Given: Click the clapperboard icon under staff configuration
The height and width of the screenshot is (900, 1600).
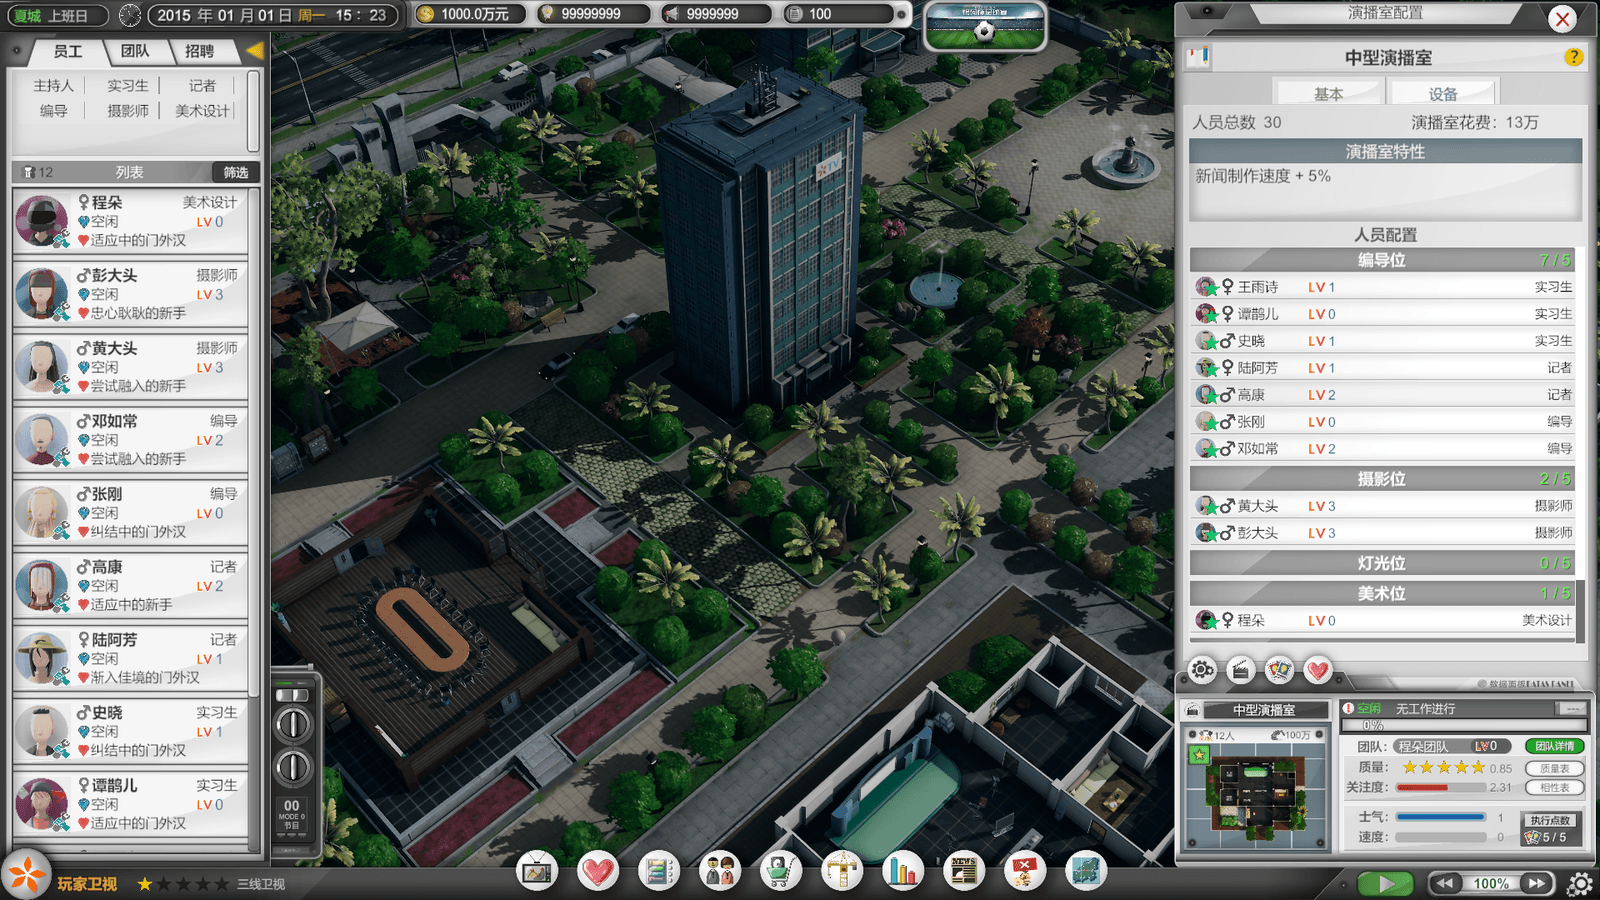Looking at the screenshot, I should (x=1240, y=670).
